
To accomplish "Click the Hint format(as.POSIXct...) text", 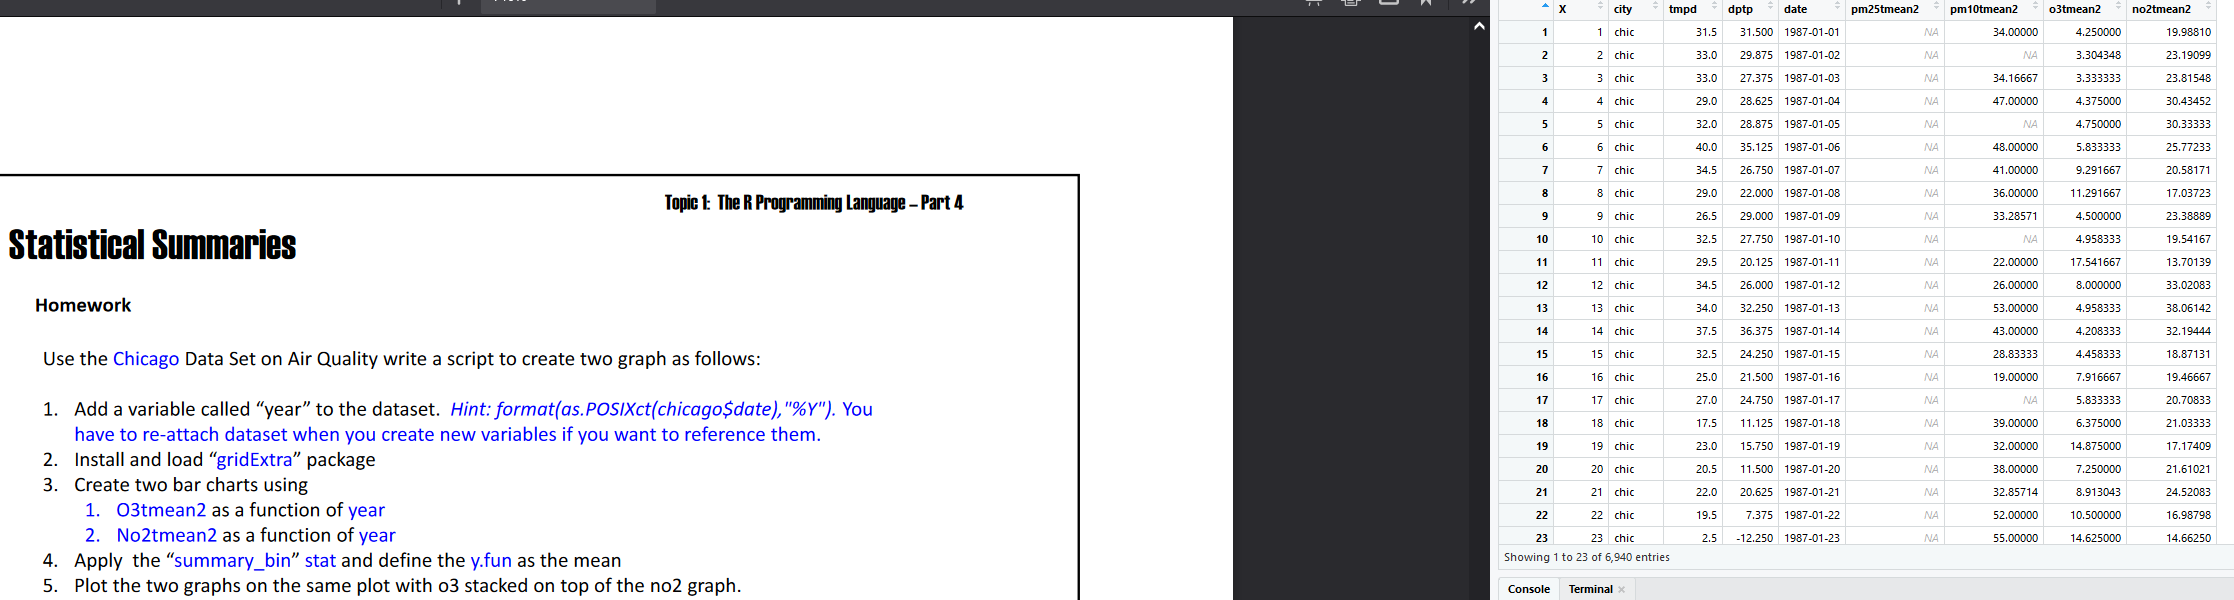I will click(643, 409).
